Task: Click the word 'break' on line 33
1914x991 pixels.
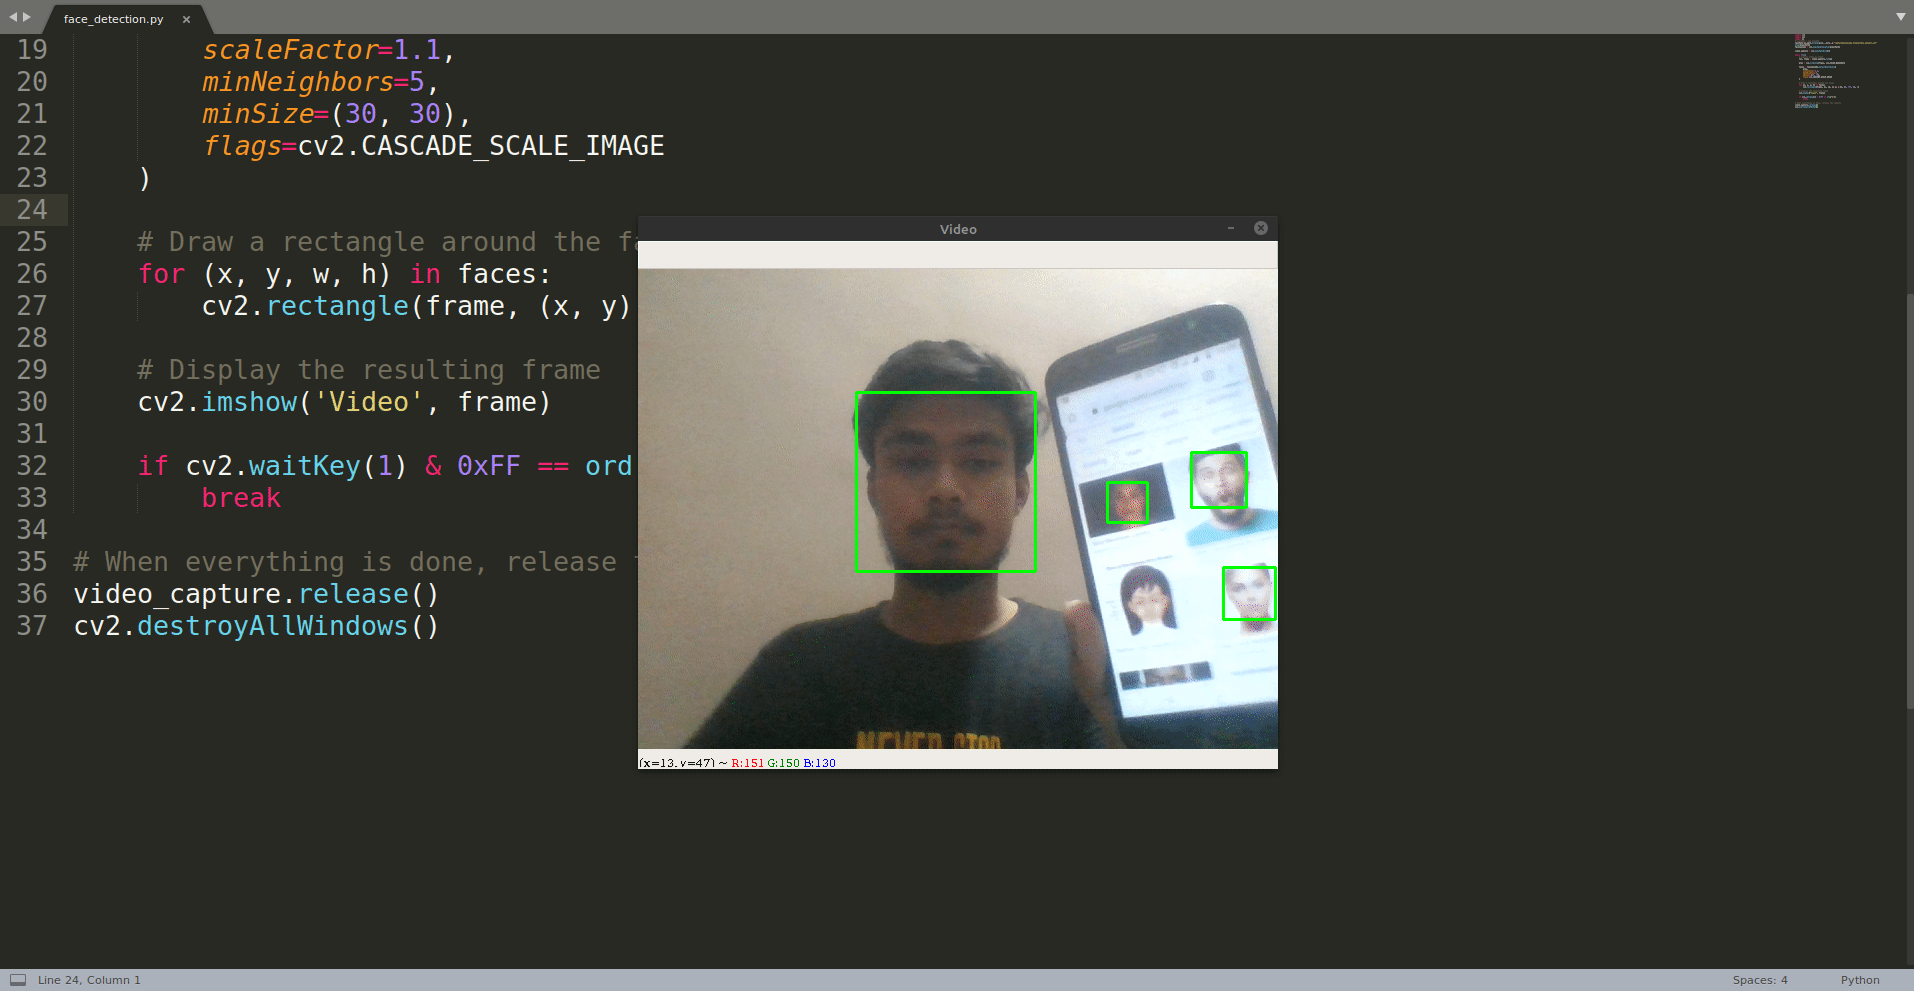Action: click(240, 497)
